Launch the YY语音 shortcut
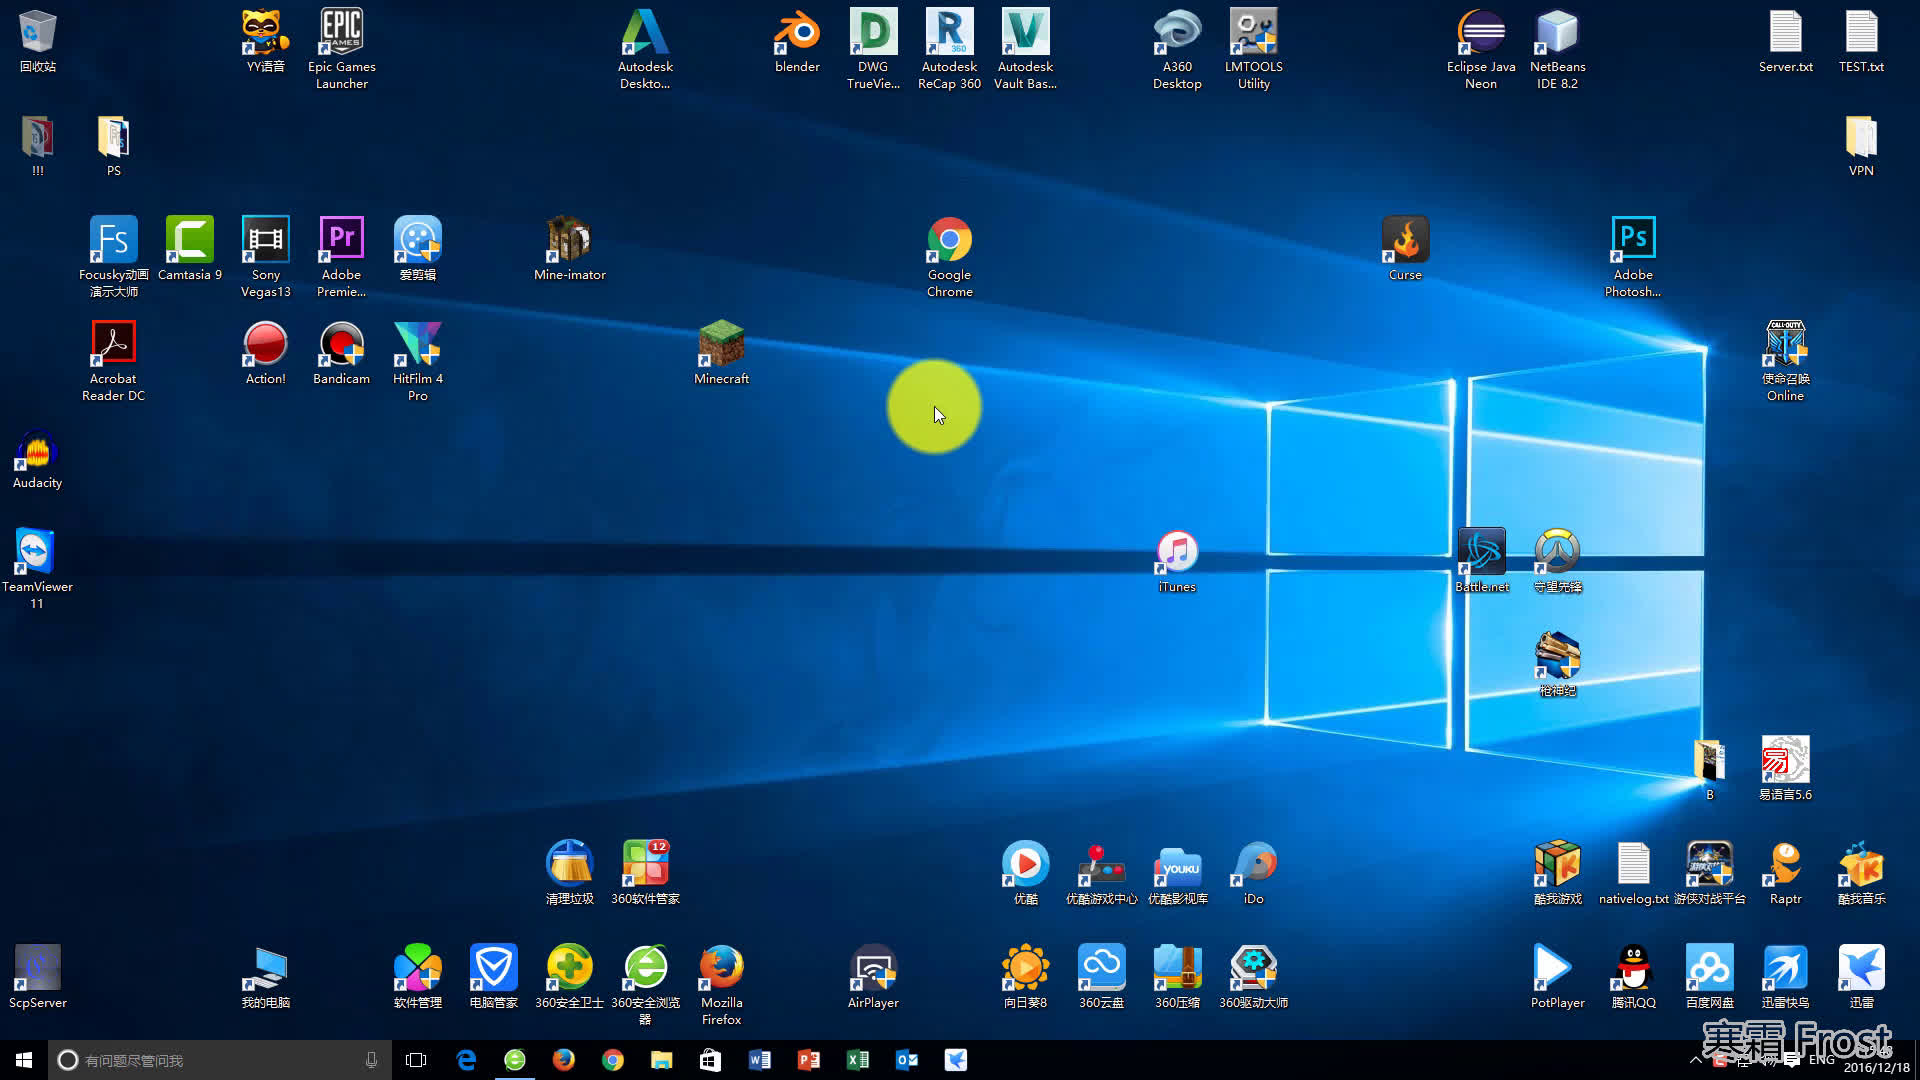Image resolution: width=1920 pixels, height=1080 pixels. pyautogui.click(x=265, y=41)
